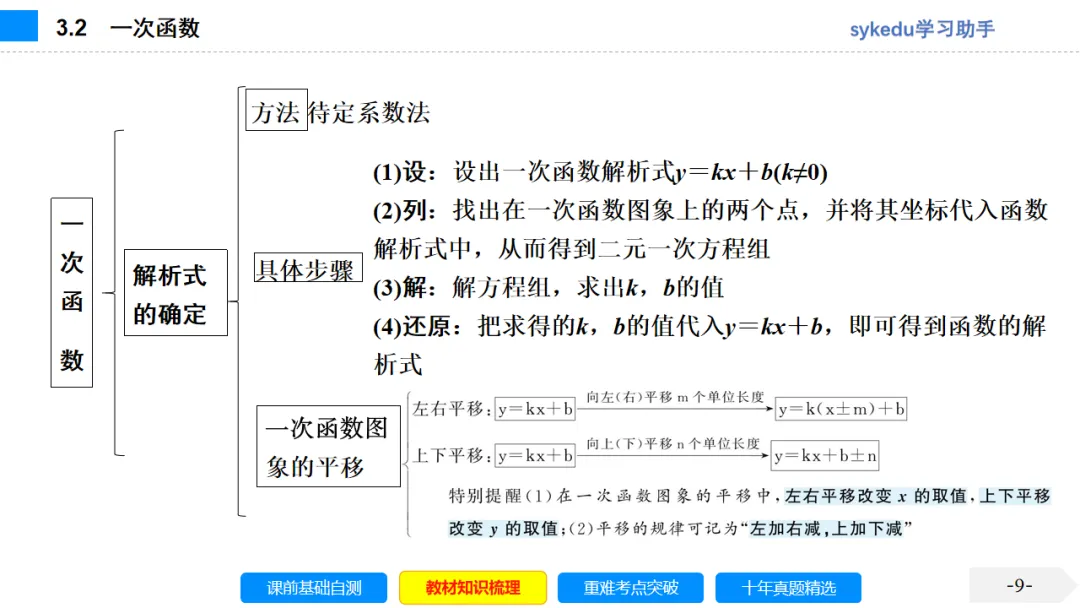Click the blue accent bar beside the header

[x=17, y=26]
